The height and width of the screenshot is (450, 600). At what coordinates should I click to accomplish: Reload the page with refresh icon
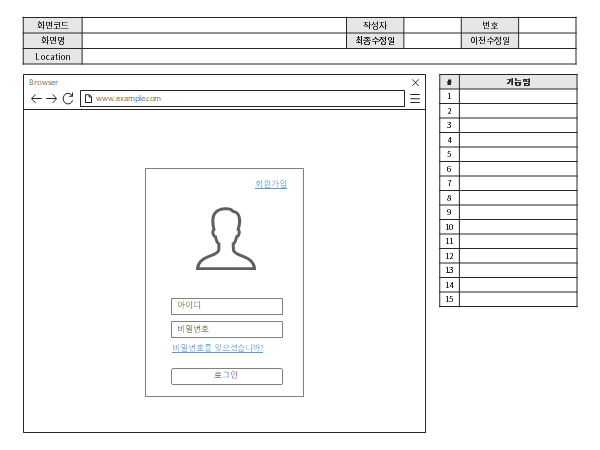pyautogui.click(x=68, y=98)
